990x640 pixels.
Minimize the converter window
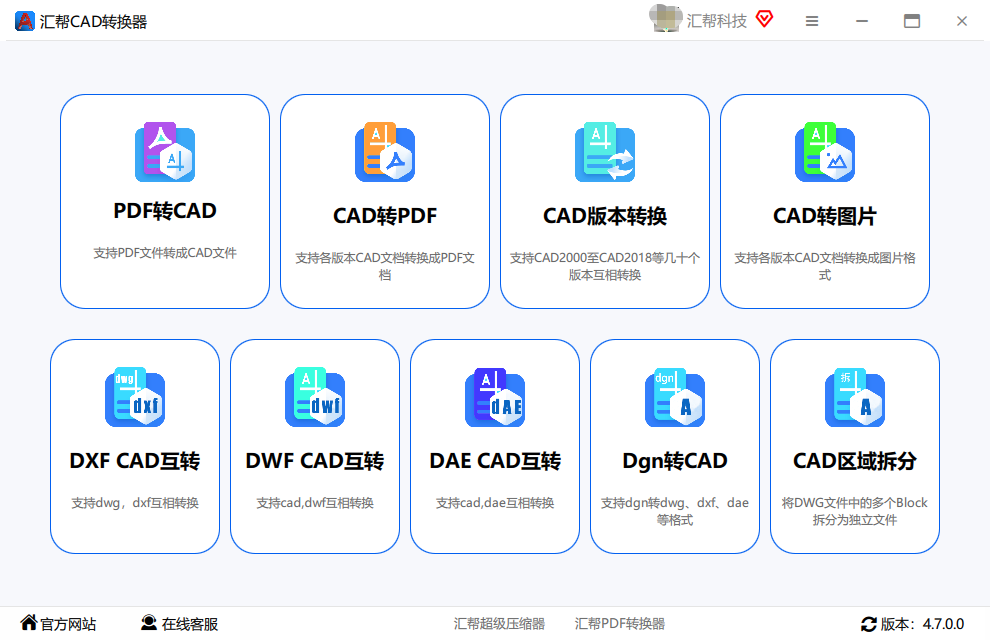pyautogui.click(x=862, y=21)
